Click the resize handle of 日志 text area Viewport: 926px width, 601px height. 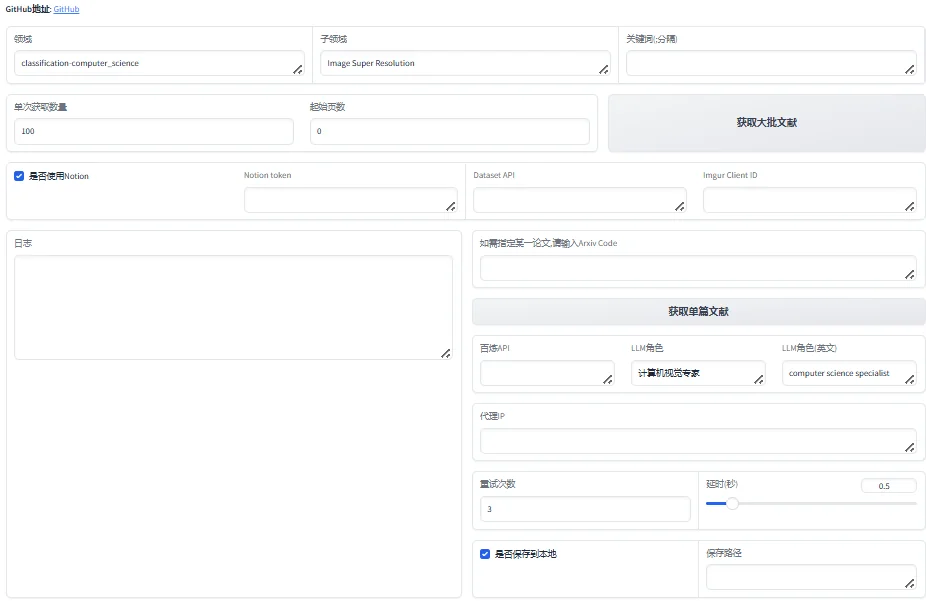[446, 353]
